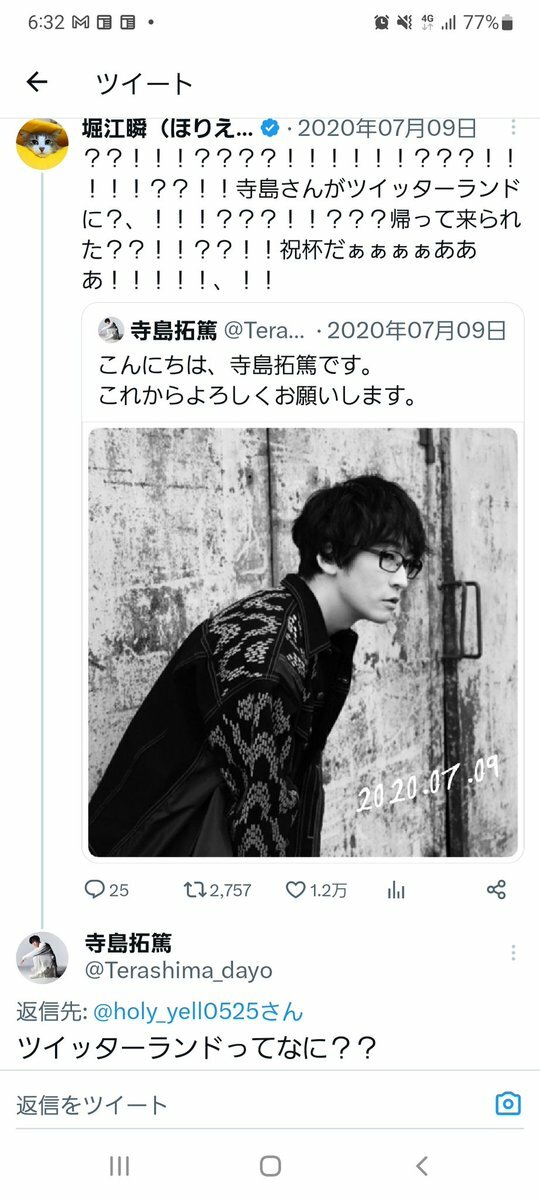Open @Terashima_dayo handle profile
The height and width of the screenshot is (1199, 540).
click(x=178, y=971)
